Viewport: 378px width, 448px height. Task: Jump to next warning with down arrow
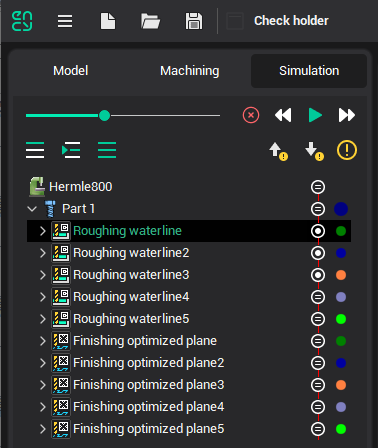(x=314, y=151)
